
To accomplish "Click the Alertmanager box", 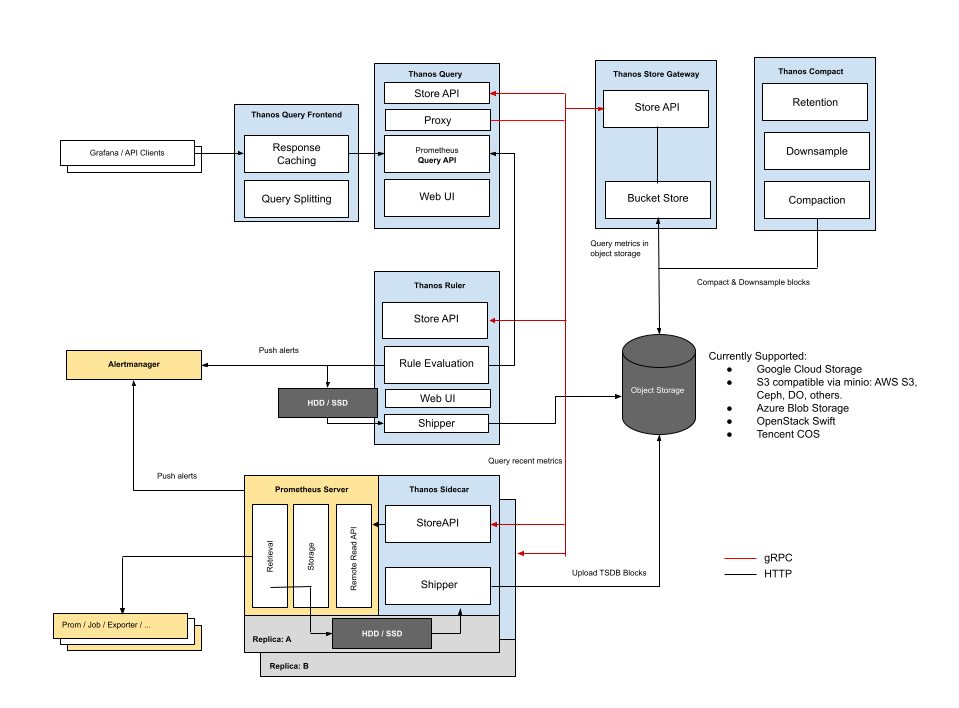I will click(x=134, y=365).
